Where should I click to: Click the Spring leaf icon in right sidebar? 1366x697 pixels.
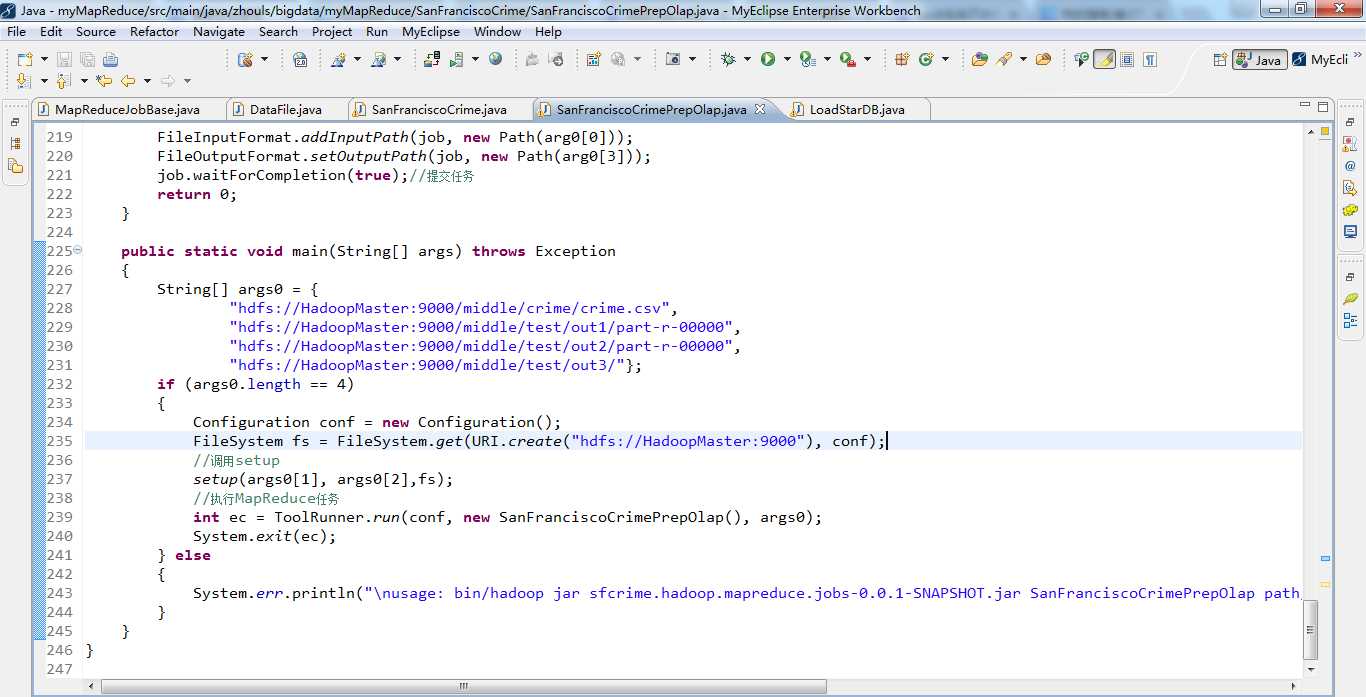[1350, 298]
